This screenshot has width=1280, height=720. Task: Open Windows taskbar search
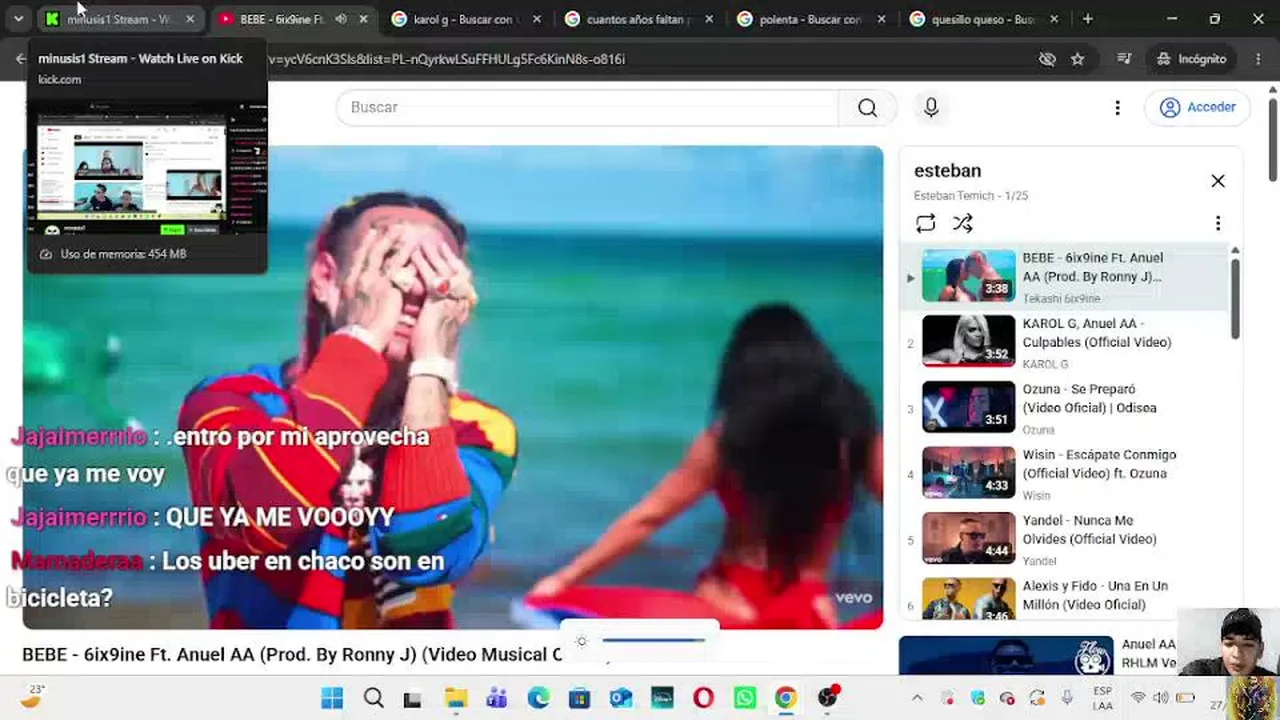click(373, 698)
